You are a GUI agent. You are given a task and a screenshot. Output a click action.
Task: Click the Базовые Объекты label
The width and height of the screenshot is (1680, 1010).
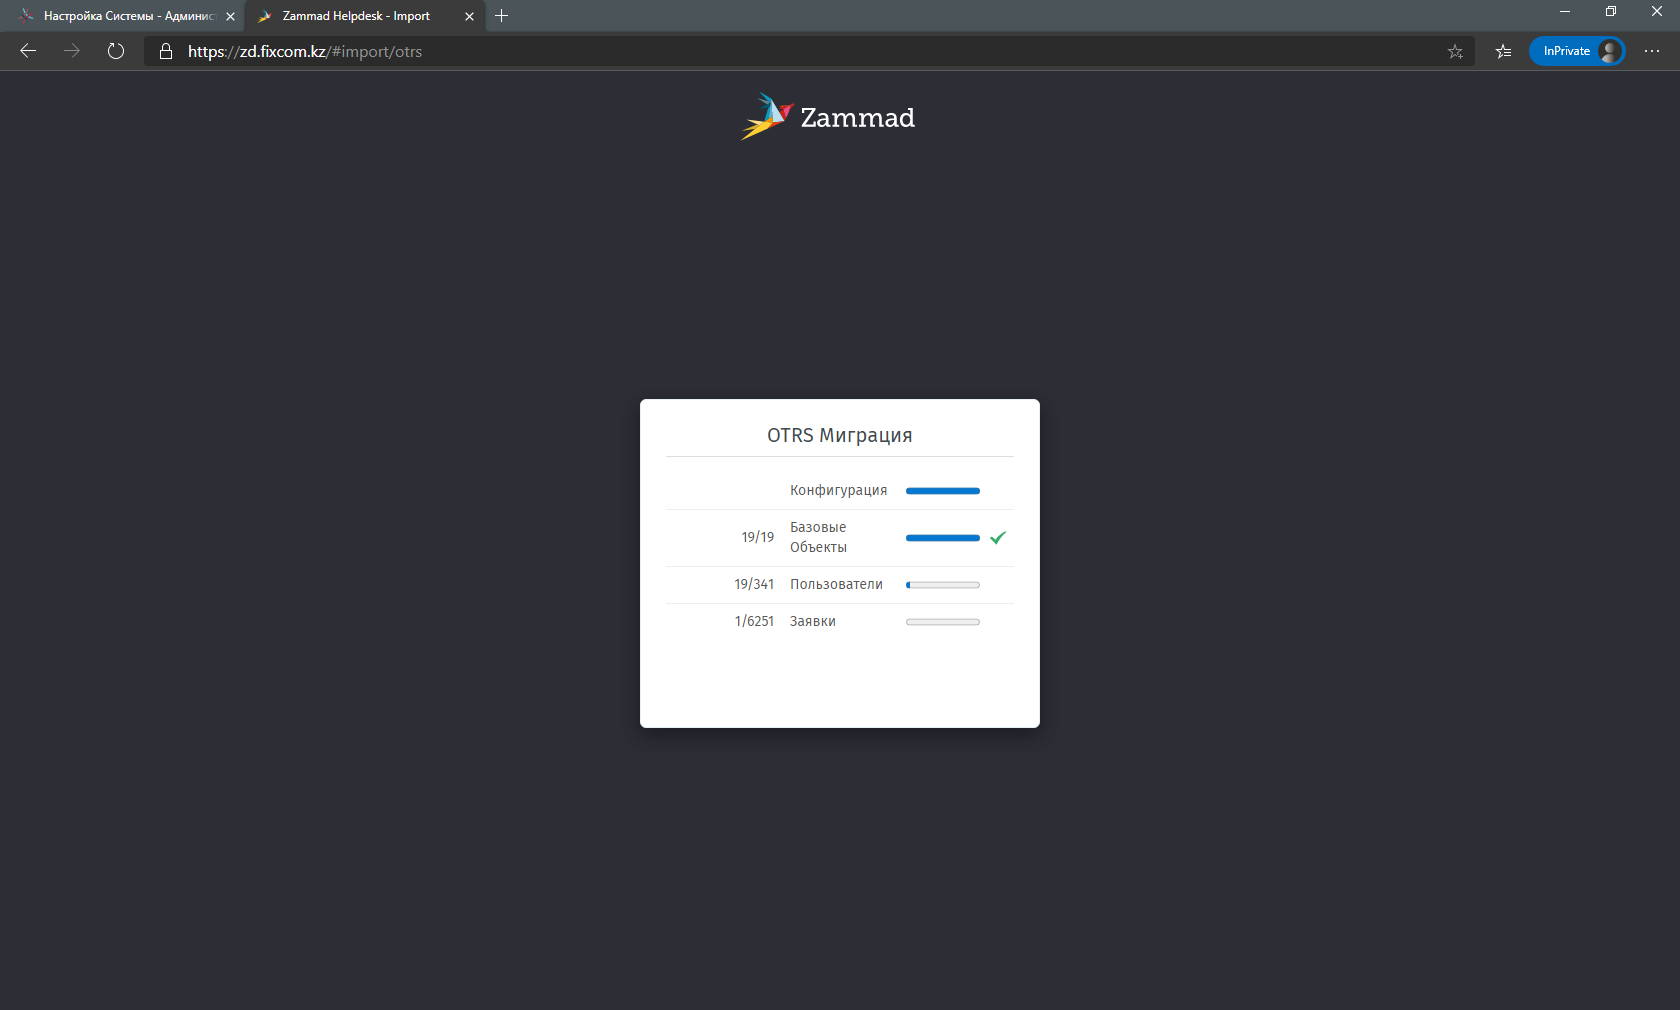pos(818,537)
